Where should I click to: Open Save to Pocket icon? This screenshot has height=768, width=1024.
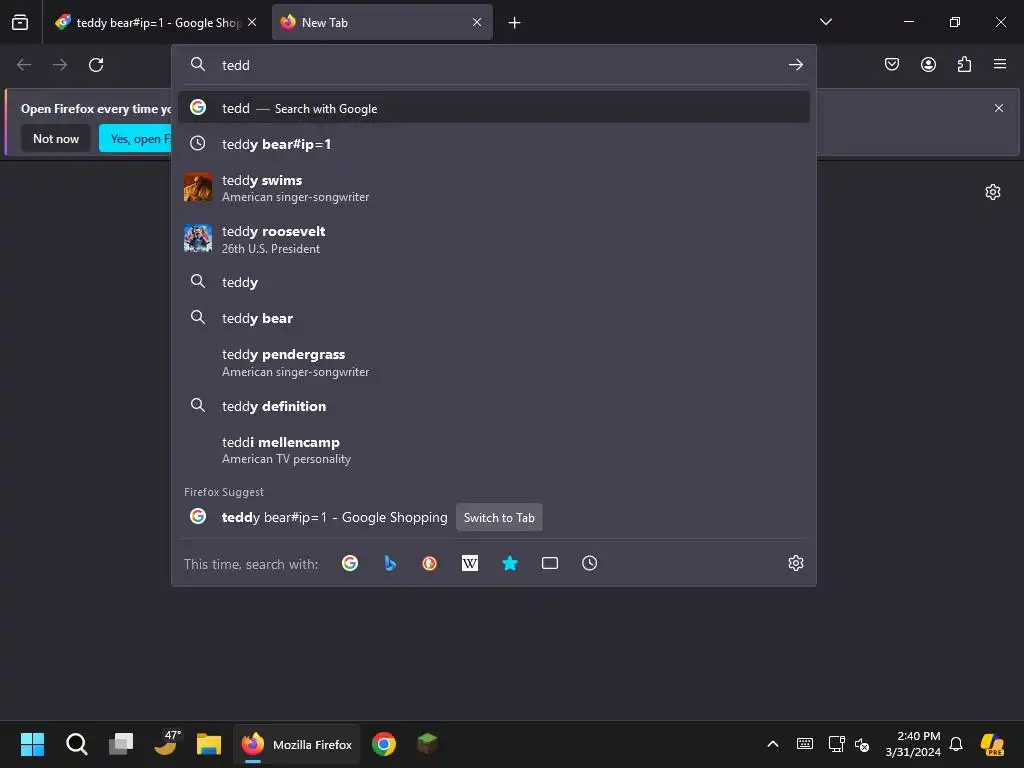pos(892,64)
